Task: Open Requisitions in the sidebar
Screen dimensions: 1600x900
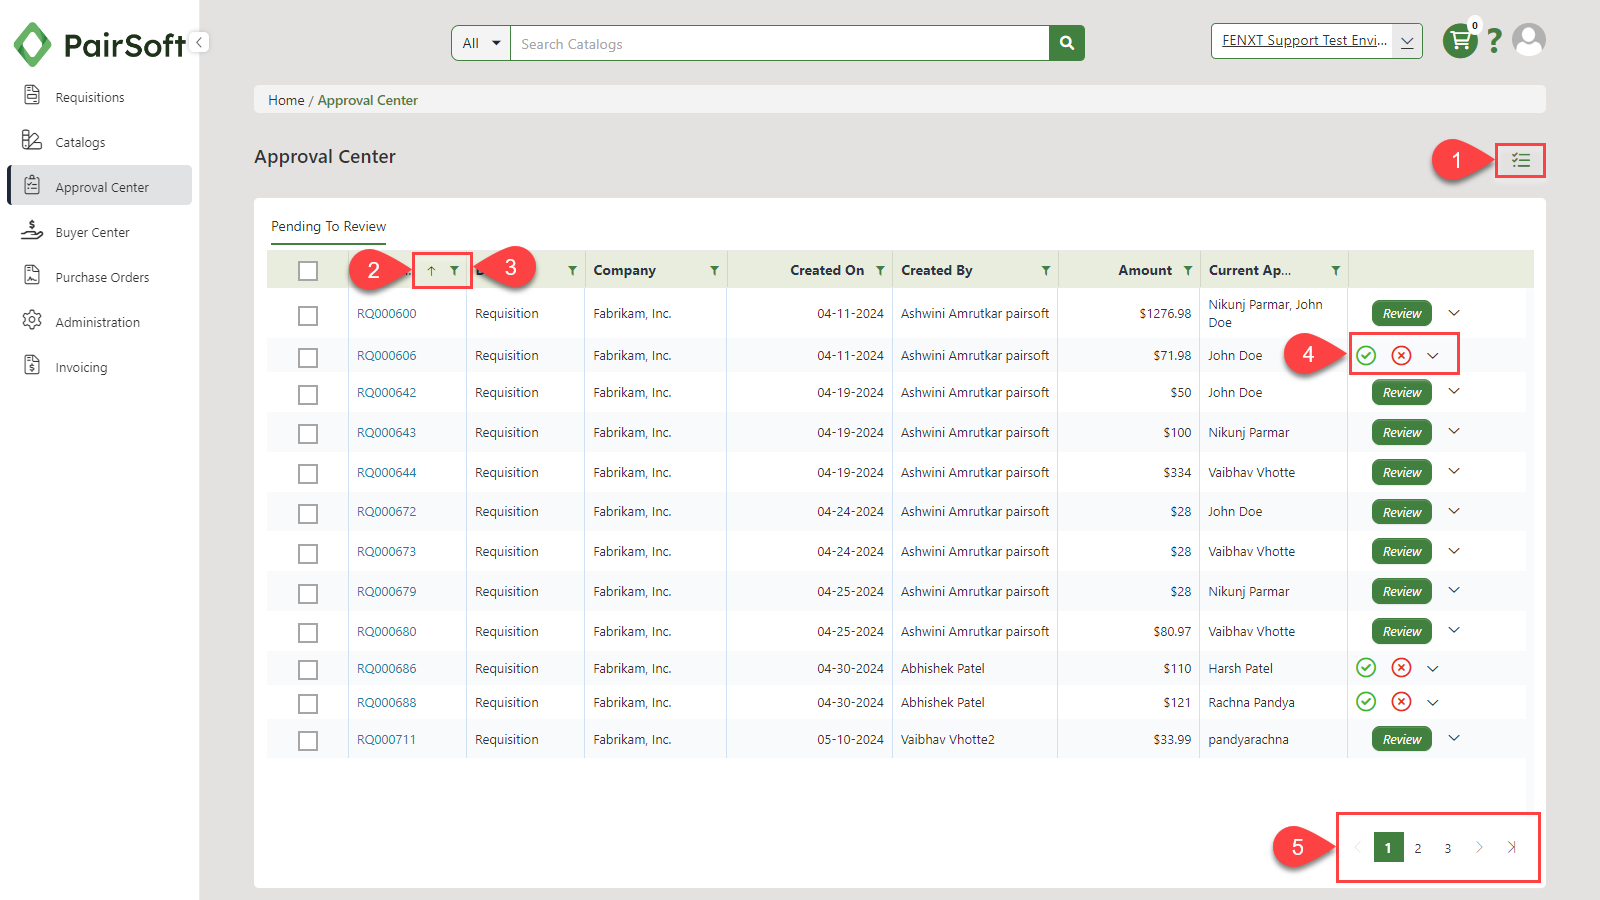Action: (x=100, y=97)
